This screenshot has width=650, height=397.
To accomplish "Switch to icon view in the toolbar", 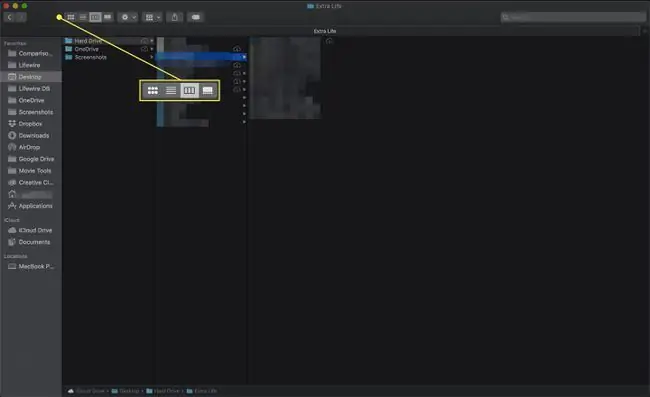I will 71,17.
